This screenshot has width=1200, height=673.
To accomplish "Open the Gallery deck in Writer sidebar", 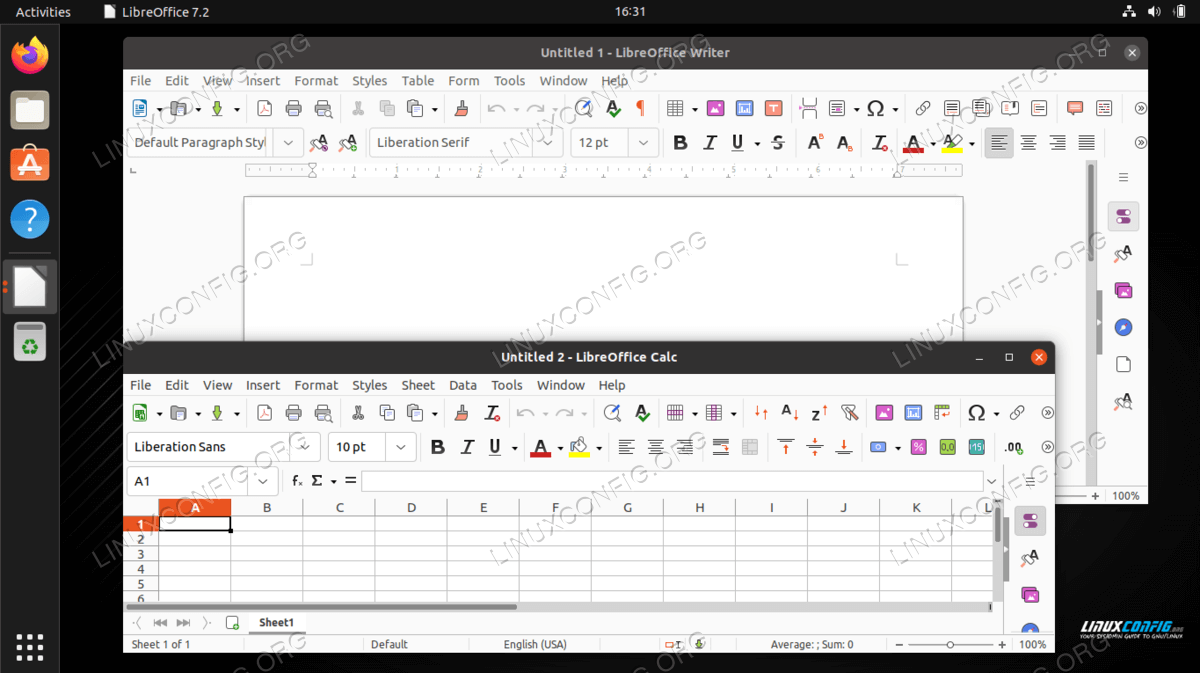I will 1123,290.
